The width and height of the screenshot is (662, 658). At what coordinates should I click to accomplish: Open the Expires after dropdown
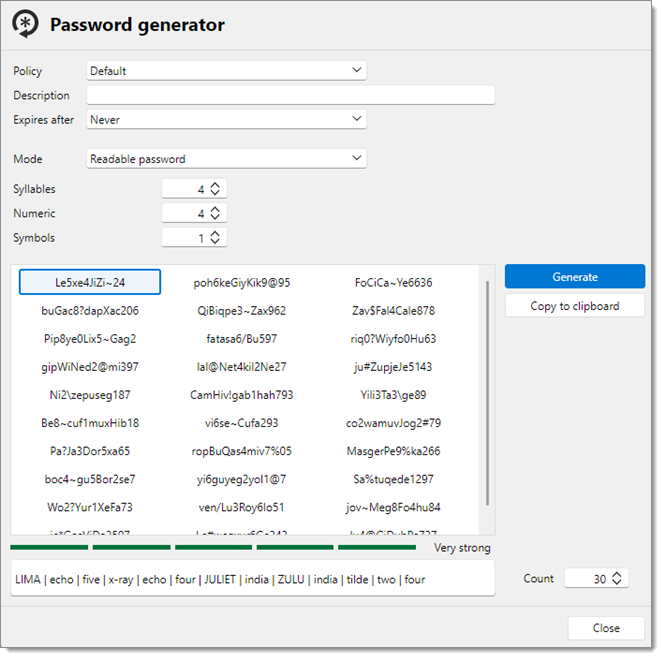(x=226, y=119)
